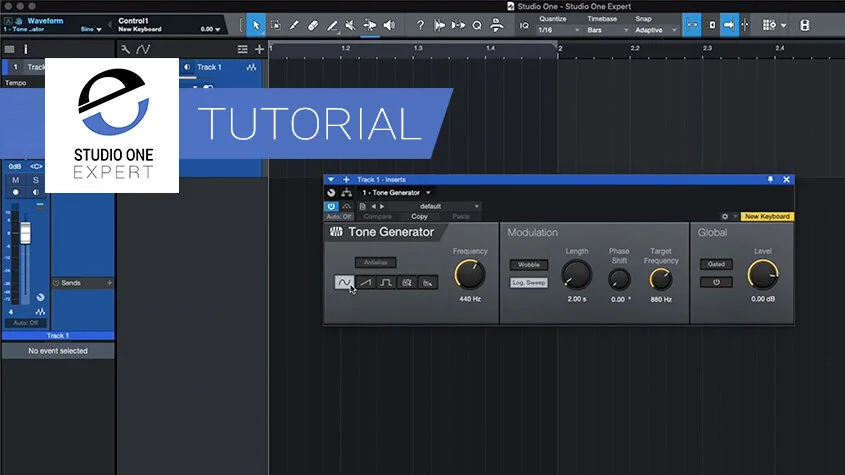Select the Listen speaker tool
This screenshot has height=475, width=845.
389,25
